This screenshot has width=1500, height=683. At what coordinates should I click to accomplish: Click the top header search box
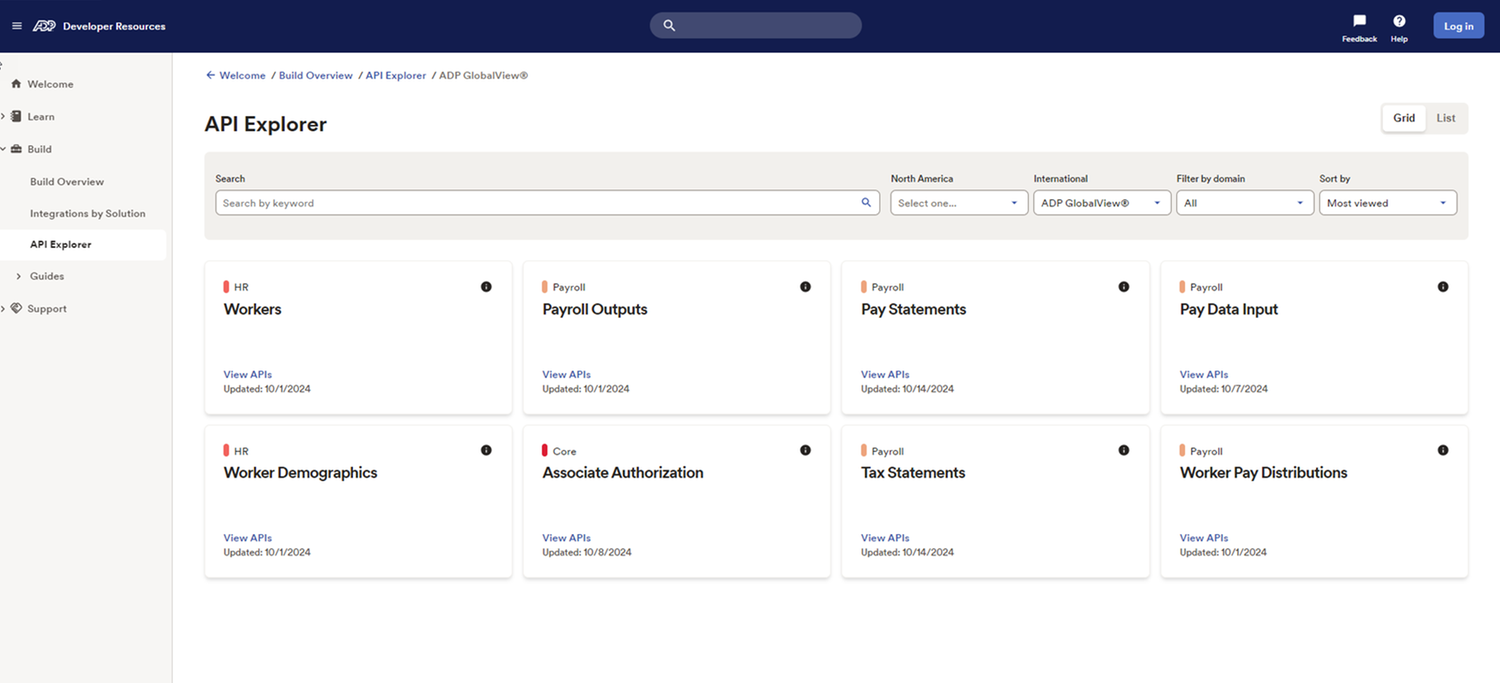(756, 25)
